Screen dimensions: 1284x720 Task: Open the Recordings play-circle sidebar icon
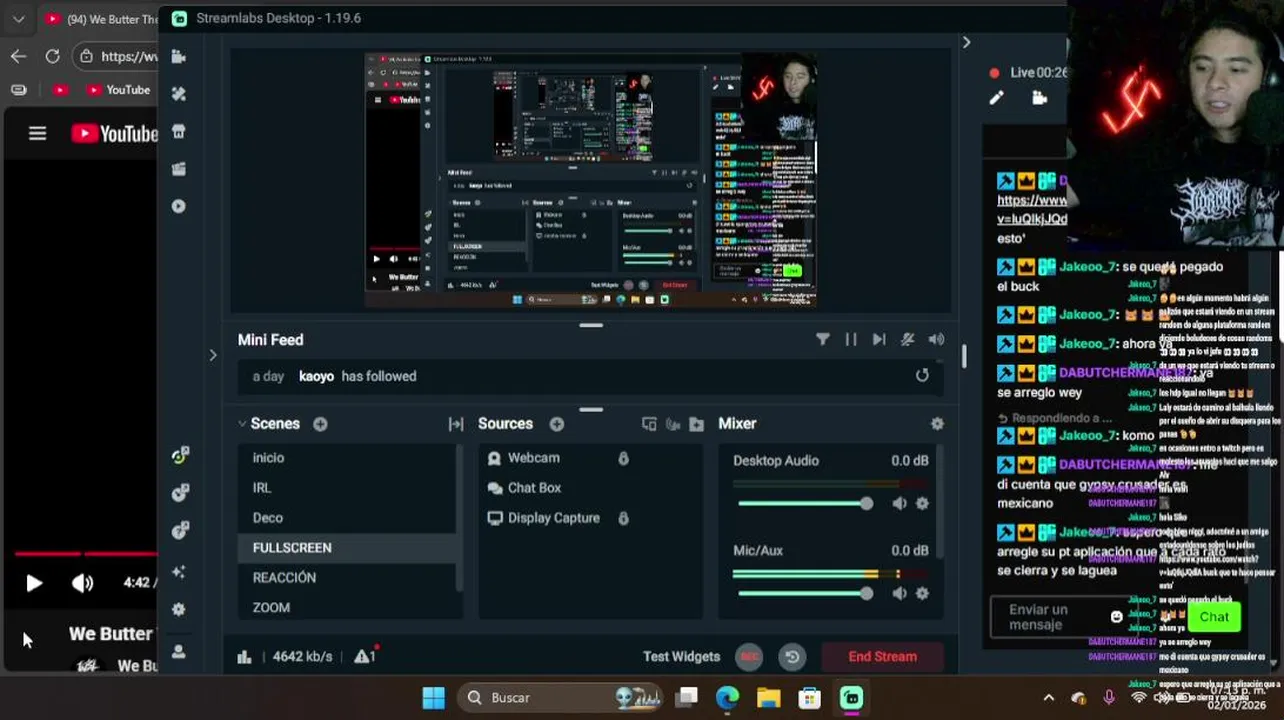179,206
